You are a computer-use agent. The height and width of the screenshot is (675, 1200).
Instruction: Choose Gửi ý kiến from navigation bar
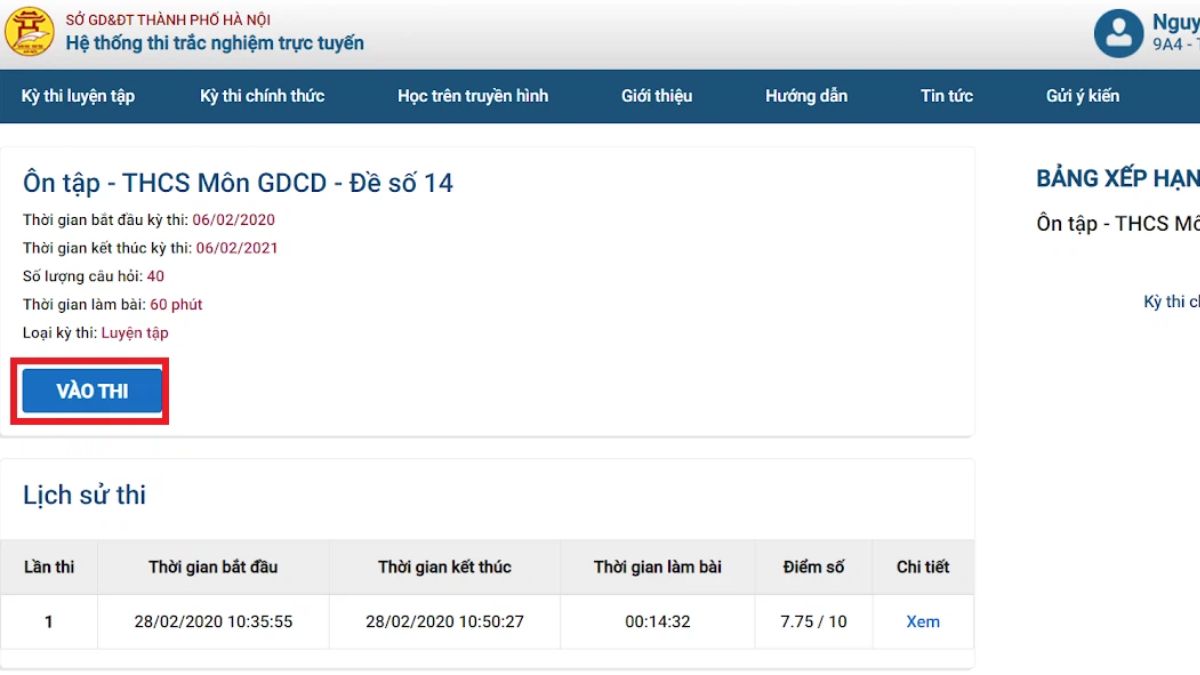(x=1082, y=96)
